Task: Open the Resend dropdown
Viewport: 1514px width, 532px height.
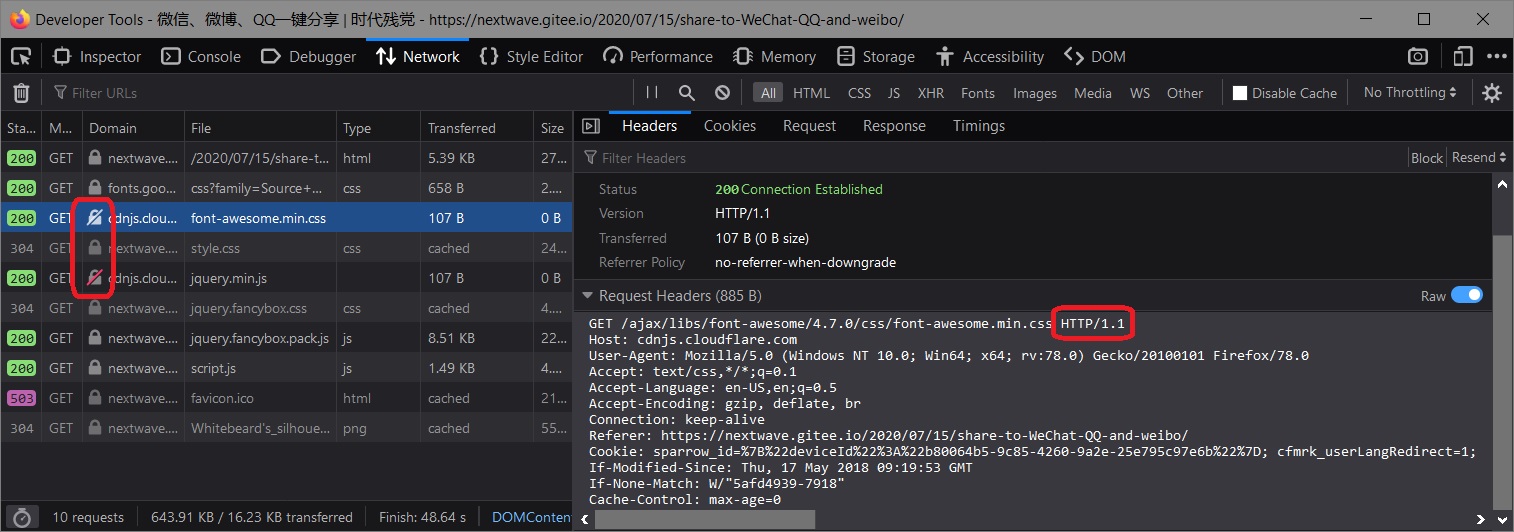Action: tap(1479, 158)
